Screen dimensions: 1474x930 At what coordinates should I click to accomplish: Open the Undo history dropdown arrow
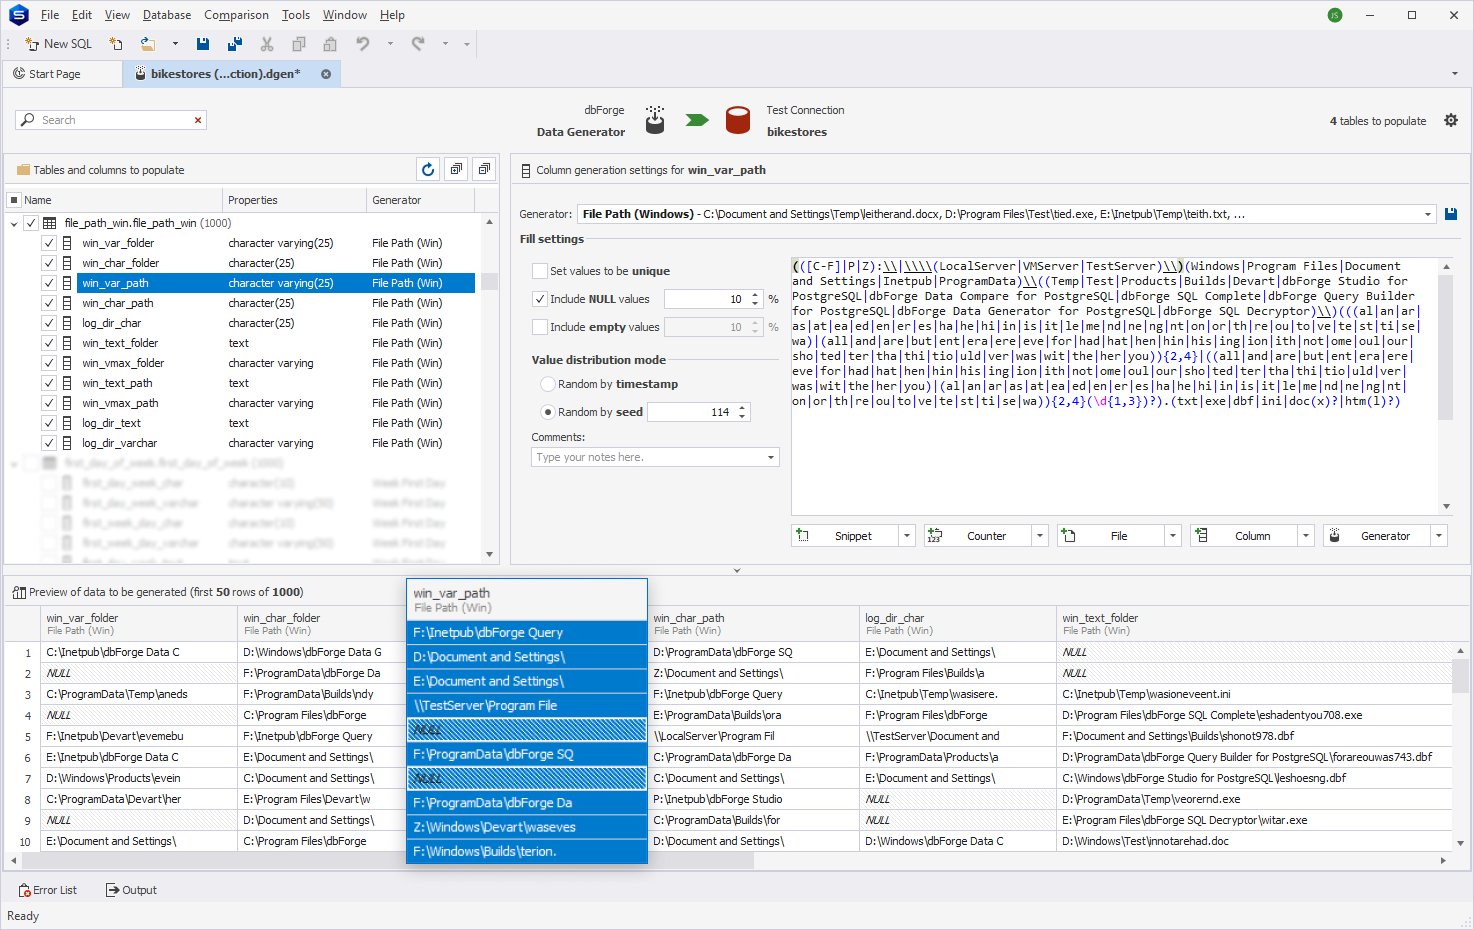[x=390, y=44]
